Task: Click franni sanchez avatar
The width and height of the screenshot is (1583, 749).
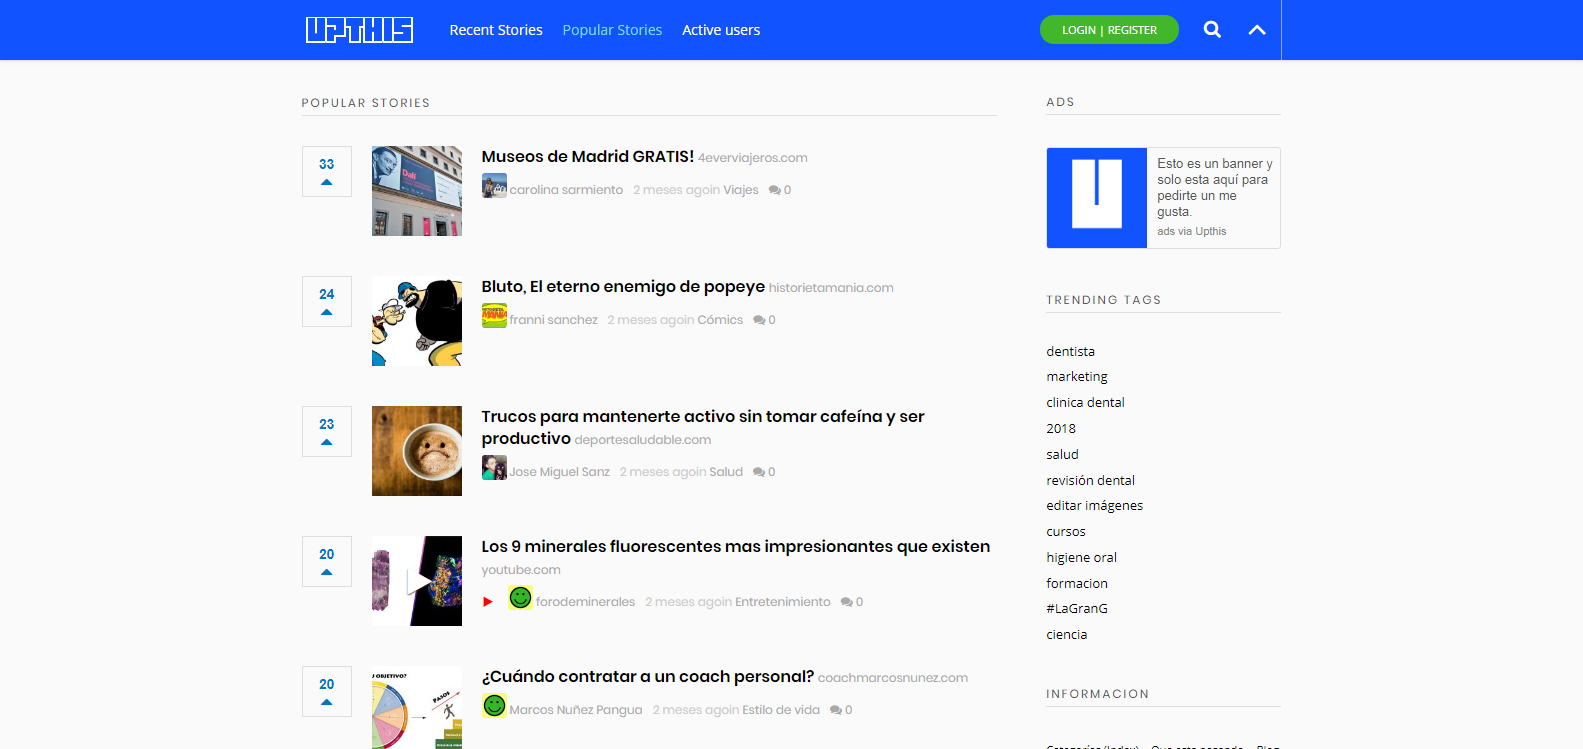Action: [494, 316]
